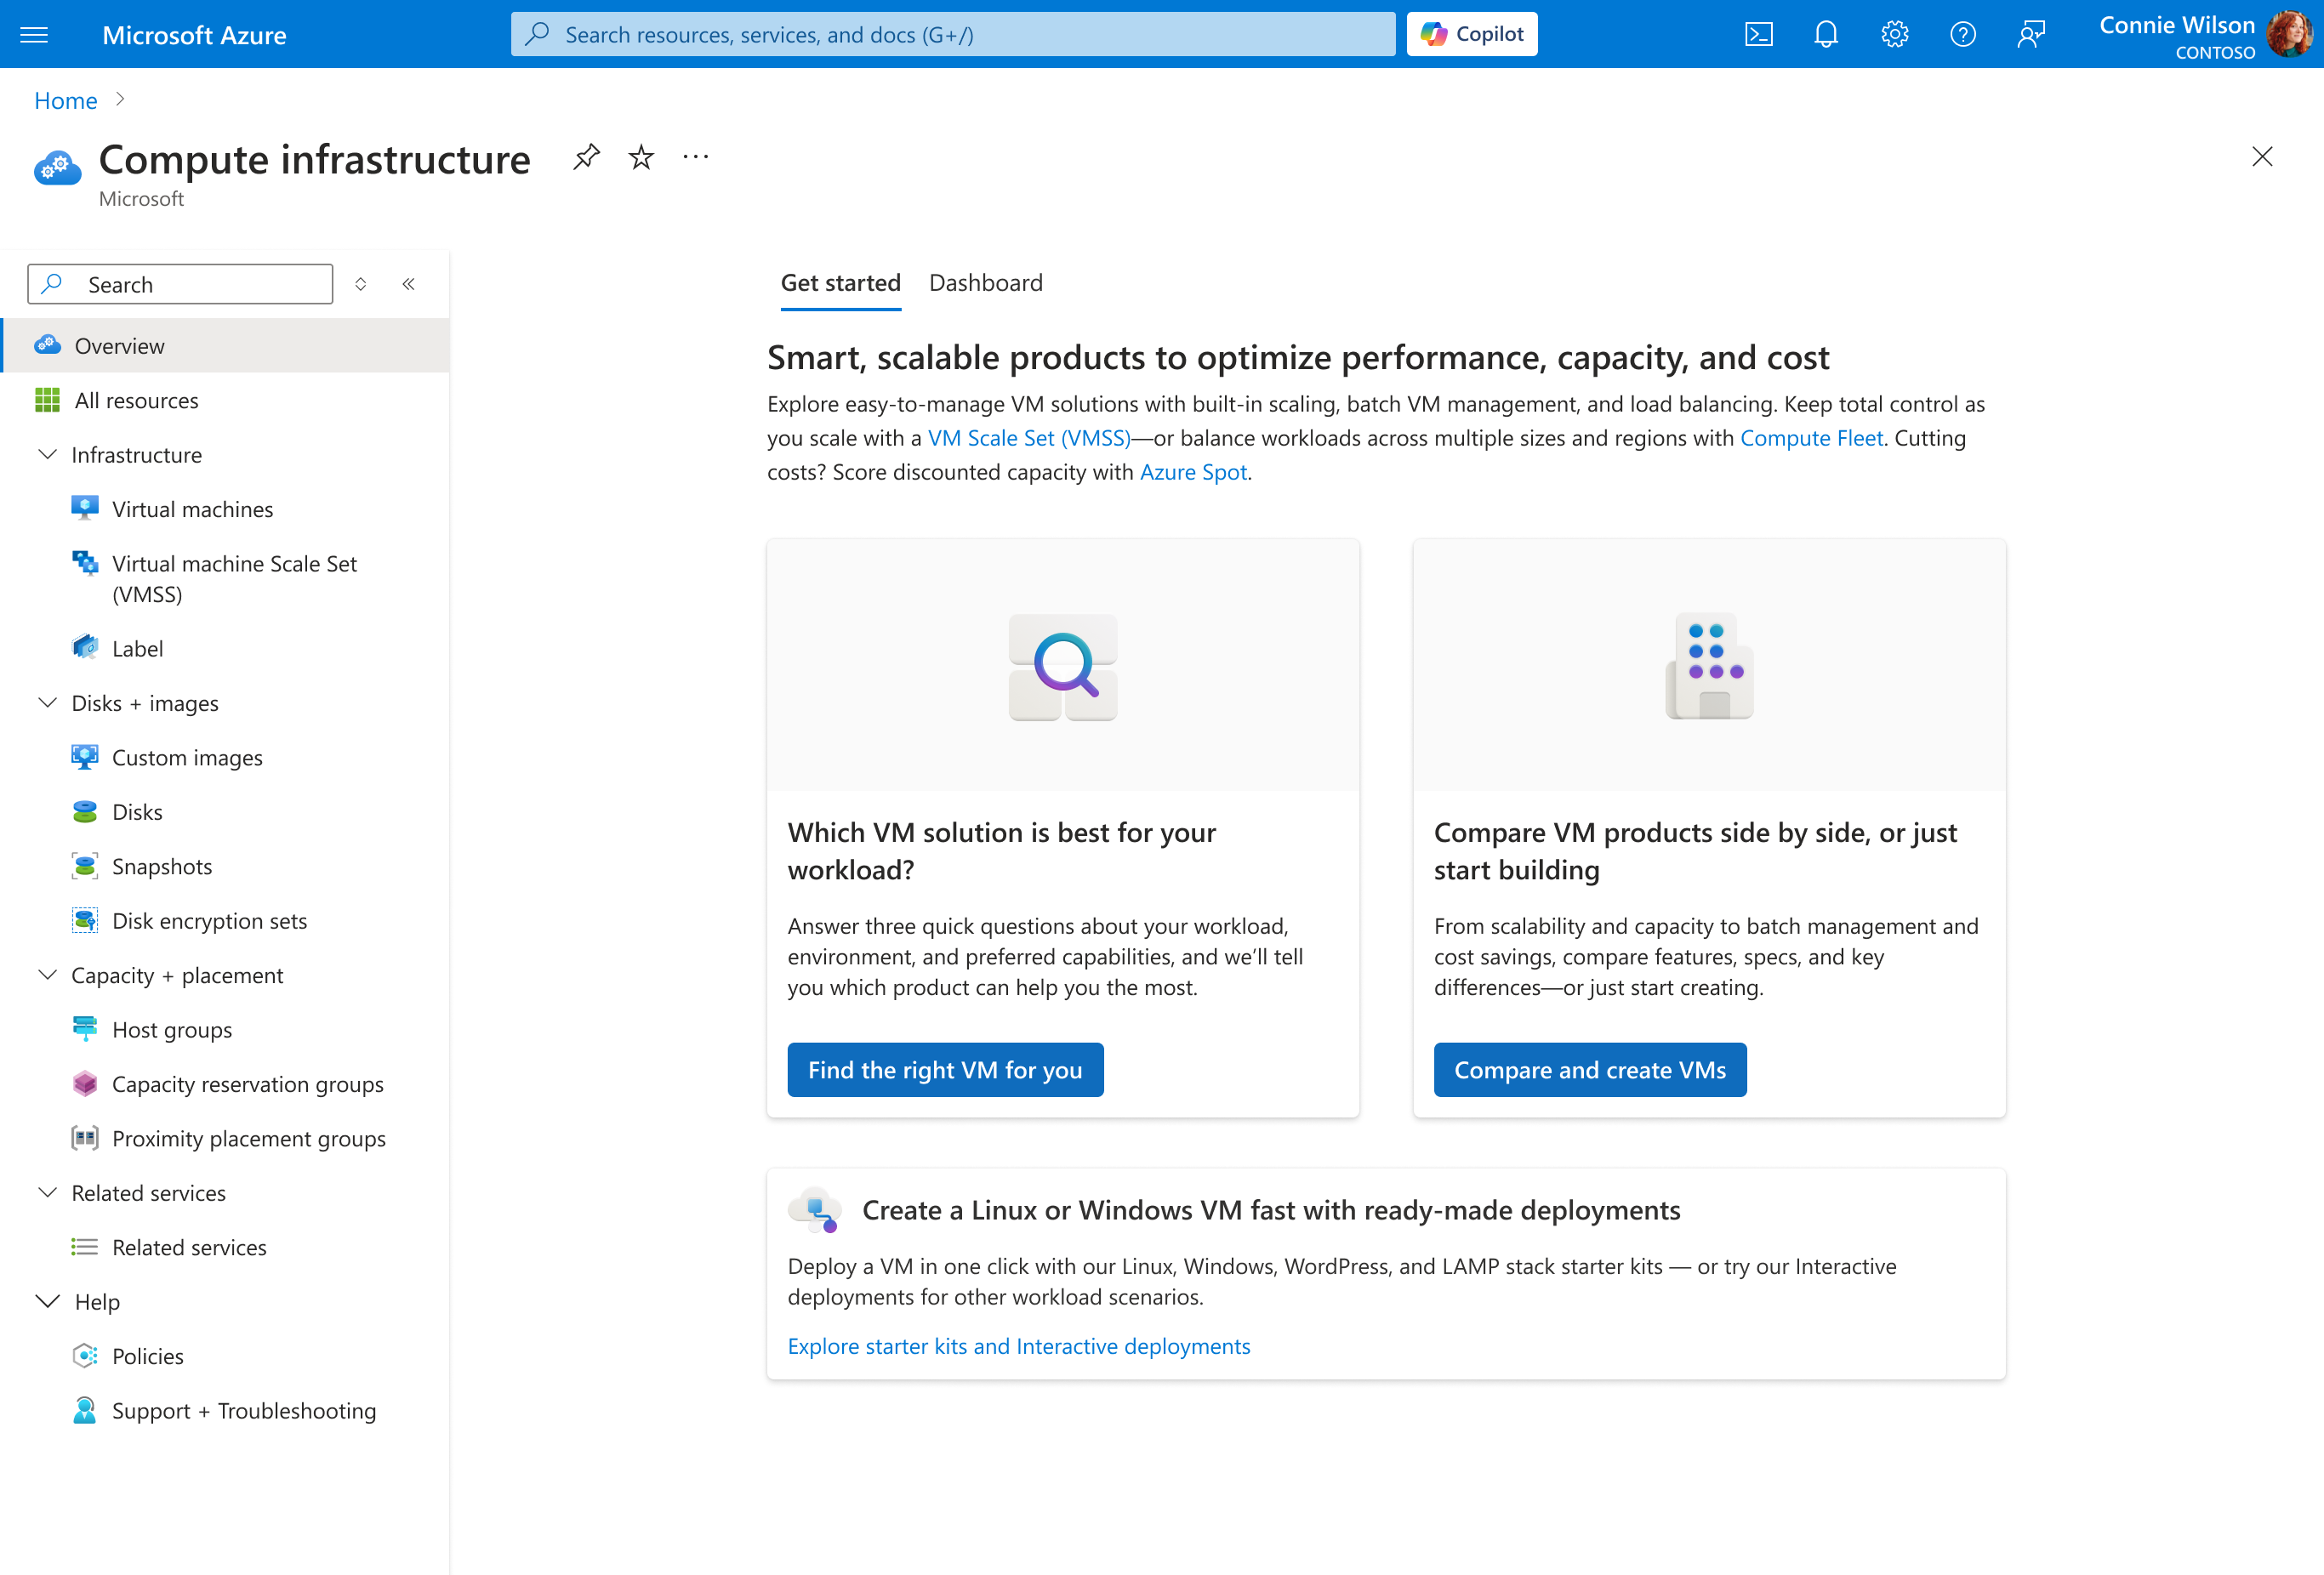Open Disk encryption sets
This screenshot has width=2324, height=1575.
click(x=209, y=920)
